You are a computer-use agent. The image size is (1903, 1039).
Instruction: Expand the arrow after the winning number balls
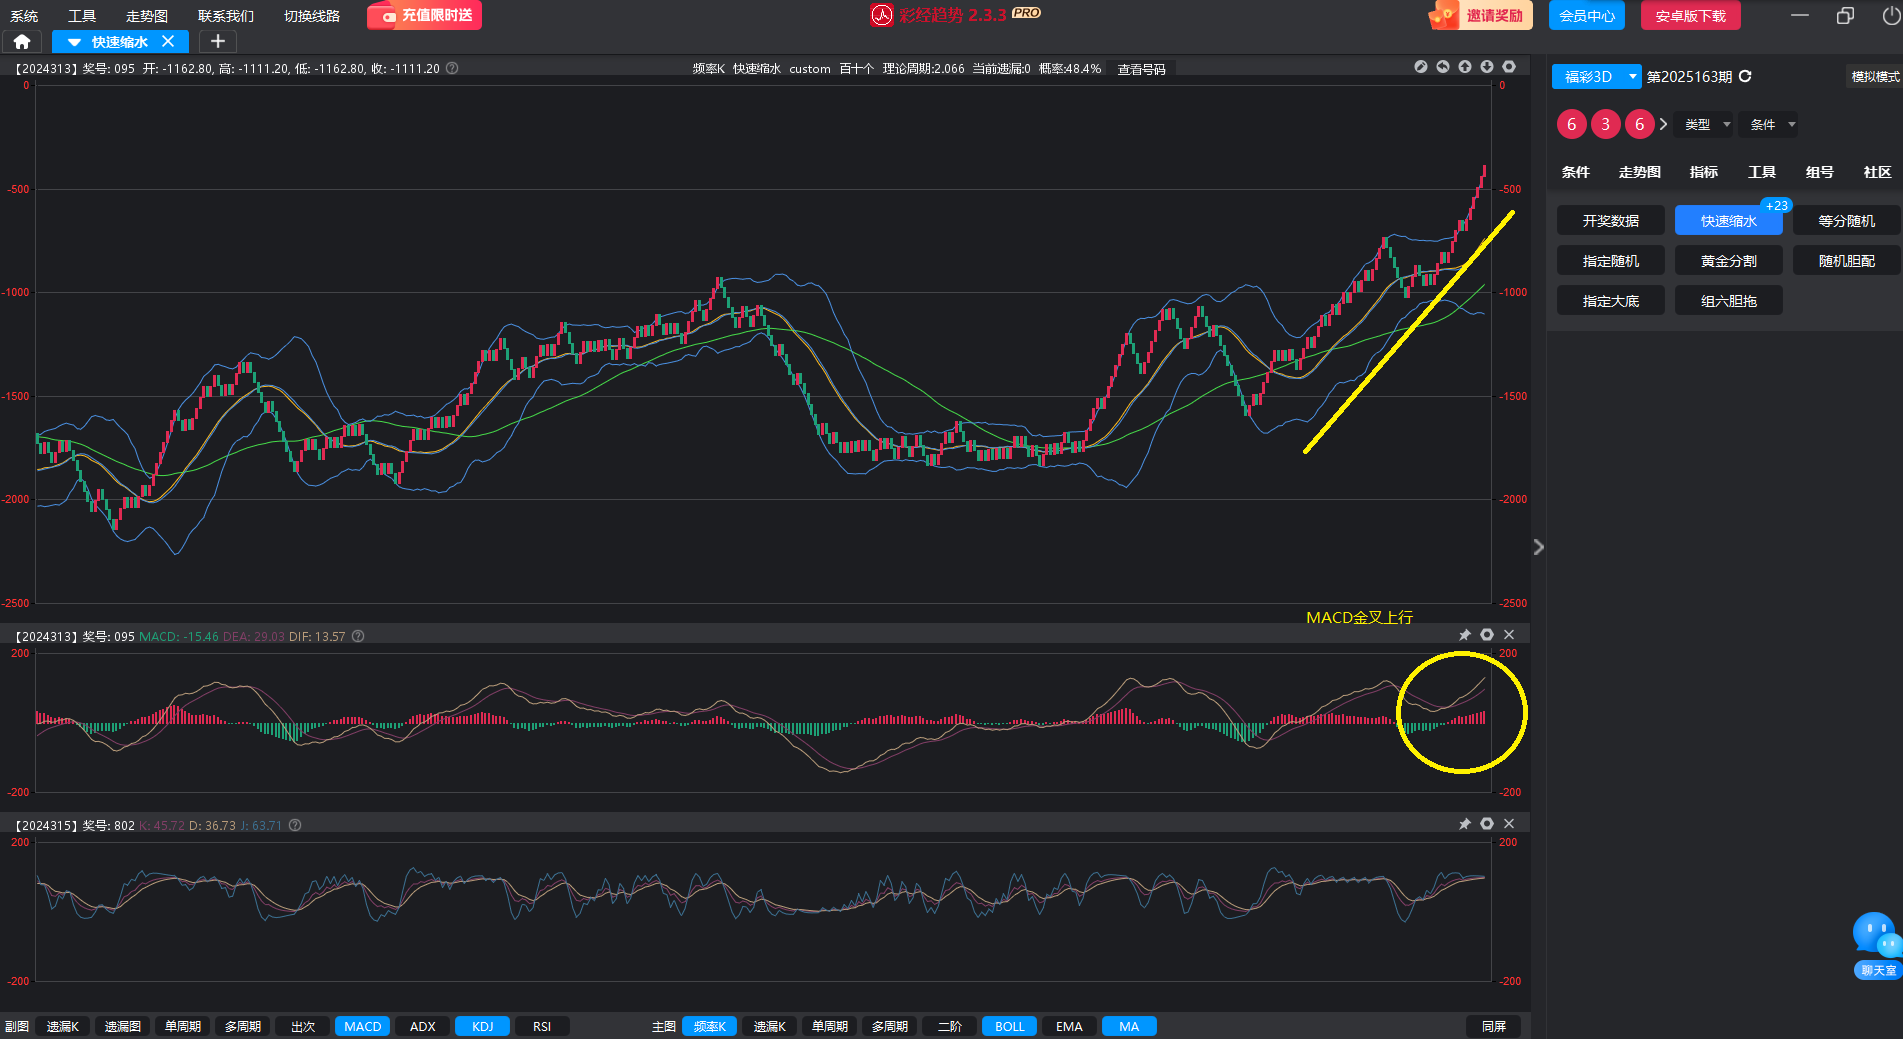(1663, 124)
